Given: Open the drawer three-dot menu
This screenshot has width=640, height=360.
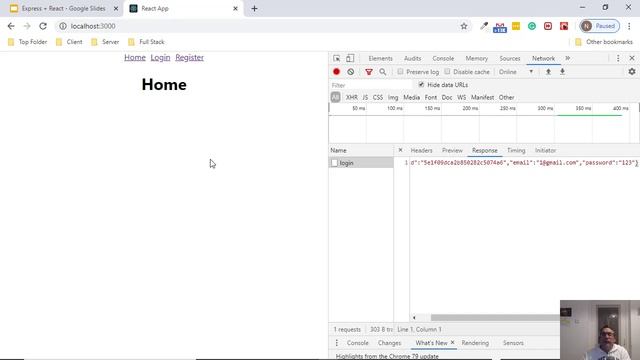Looking at the screenshot, I should click(x=336, y=343).
